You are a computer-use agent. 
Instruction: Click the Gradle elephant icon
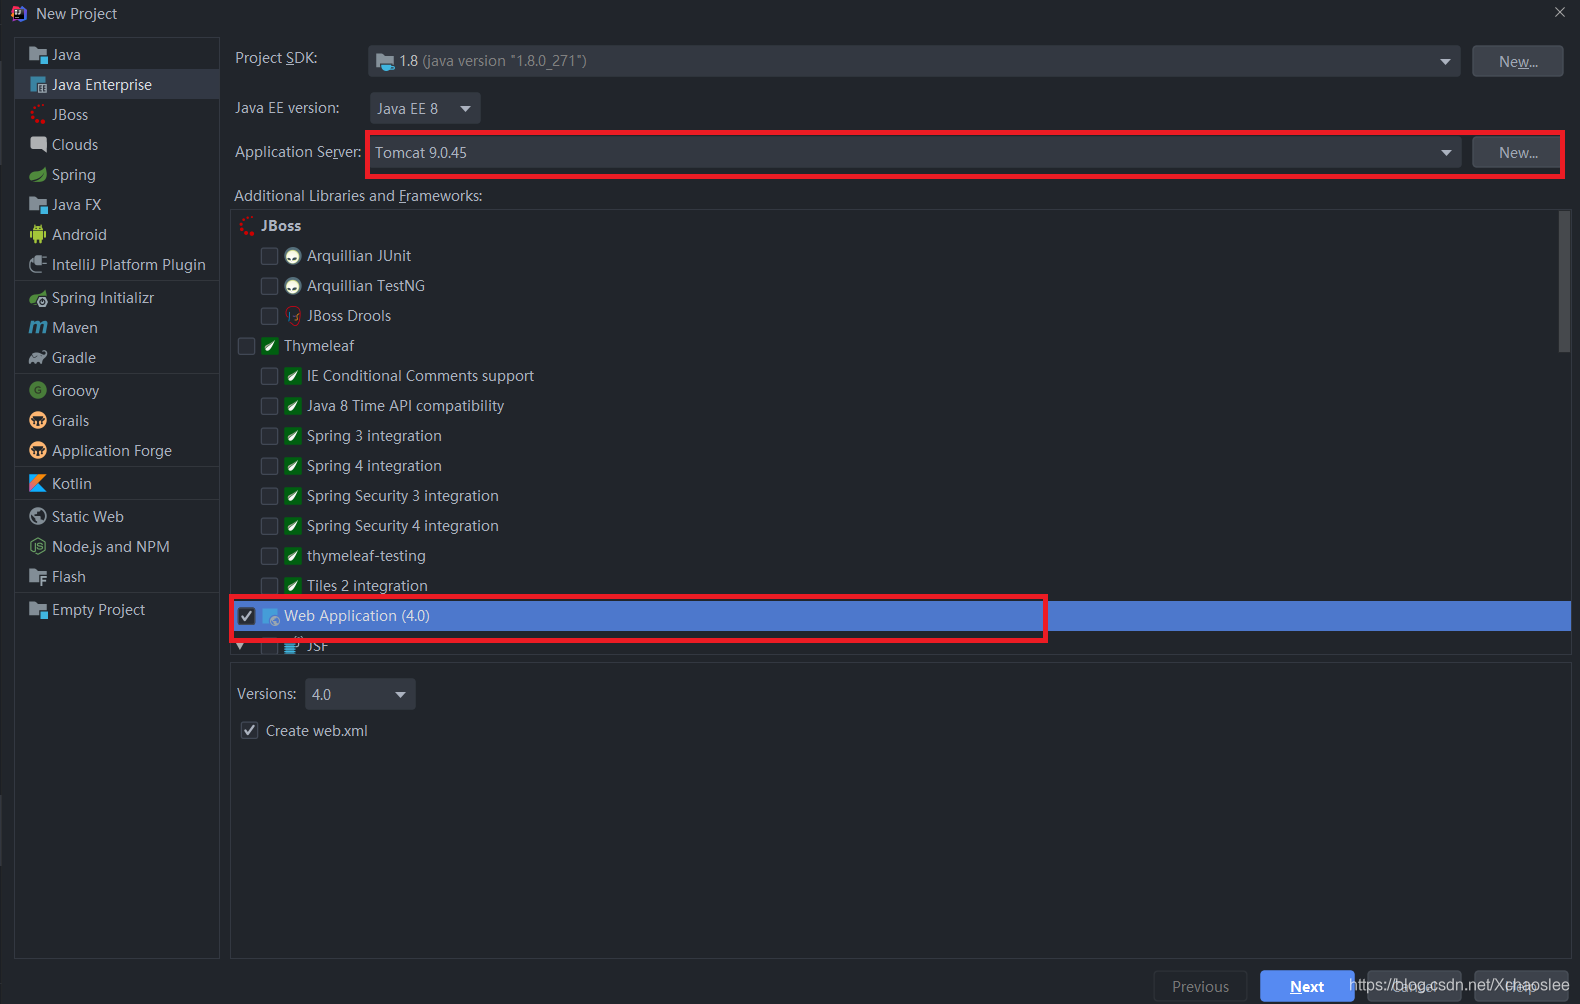tap(38, 358)
